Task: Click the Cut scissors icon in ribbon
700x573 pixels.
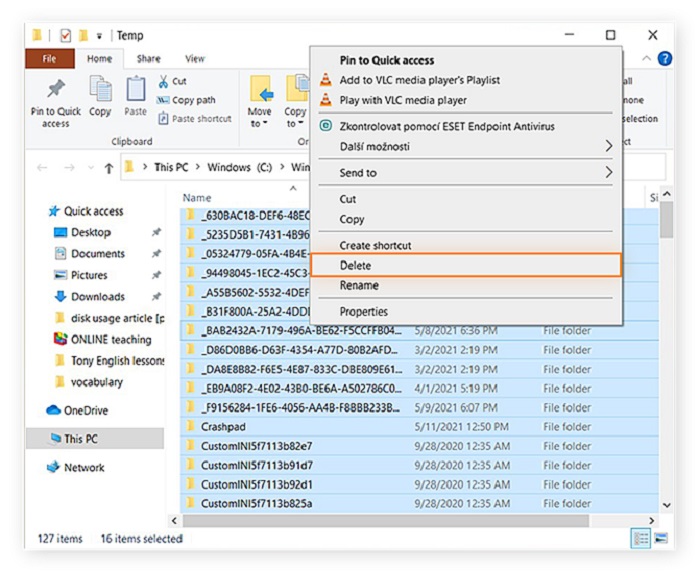Action: pos(163,81)
